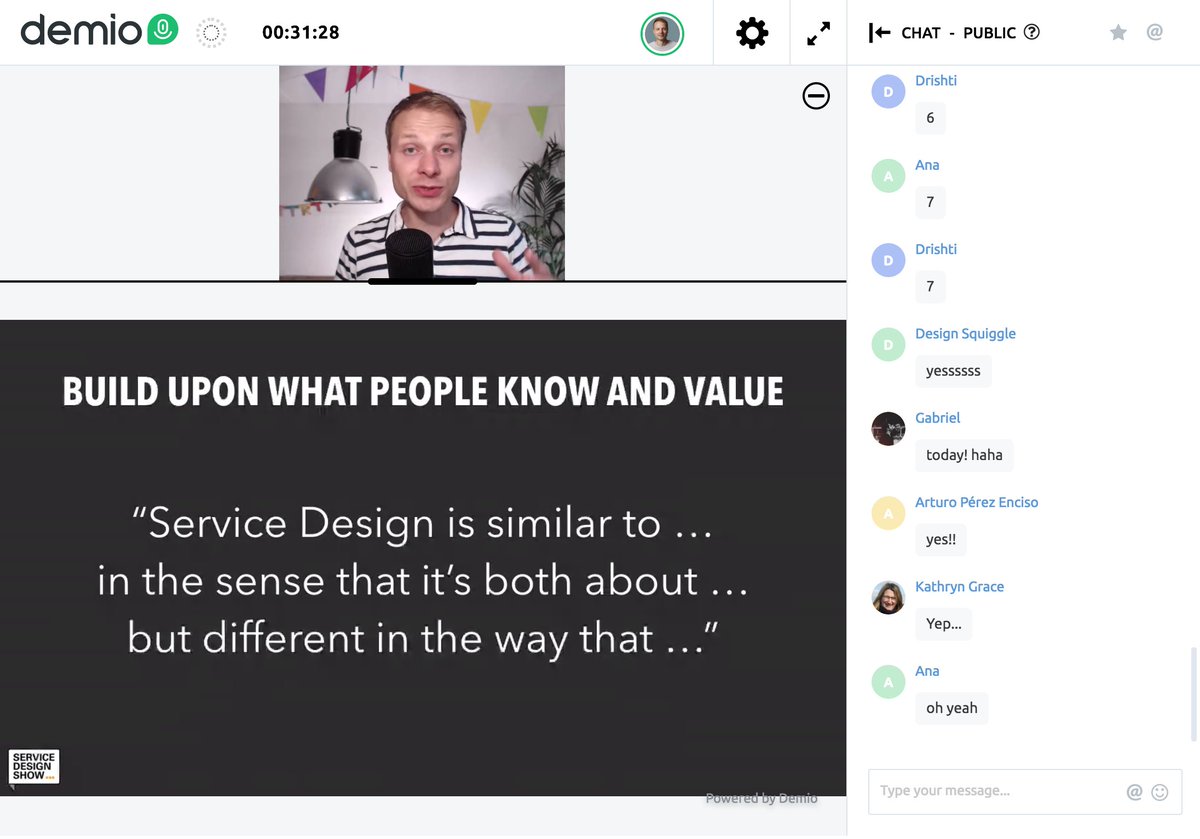The image size is (1200, 839).
Task: Insert a mention via input @ icon
Action: (1134, 792)
